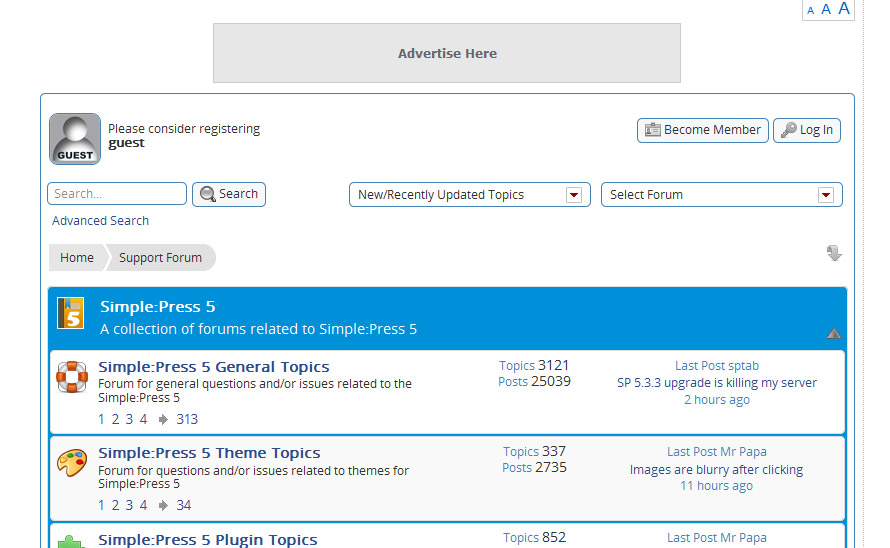Viewport: 890px width, 548px height.
Task: Click the Log In button
Action: point(807,130)
